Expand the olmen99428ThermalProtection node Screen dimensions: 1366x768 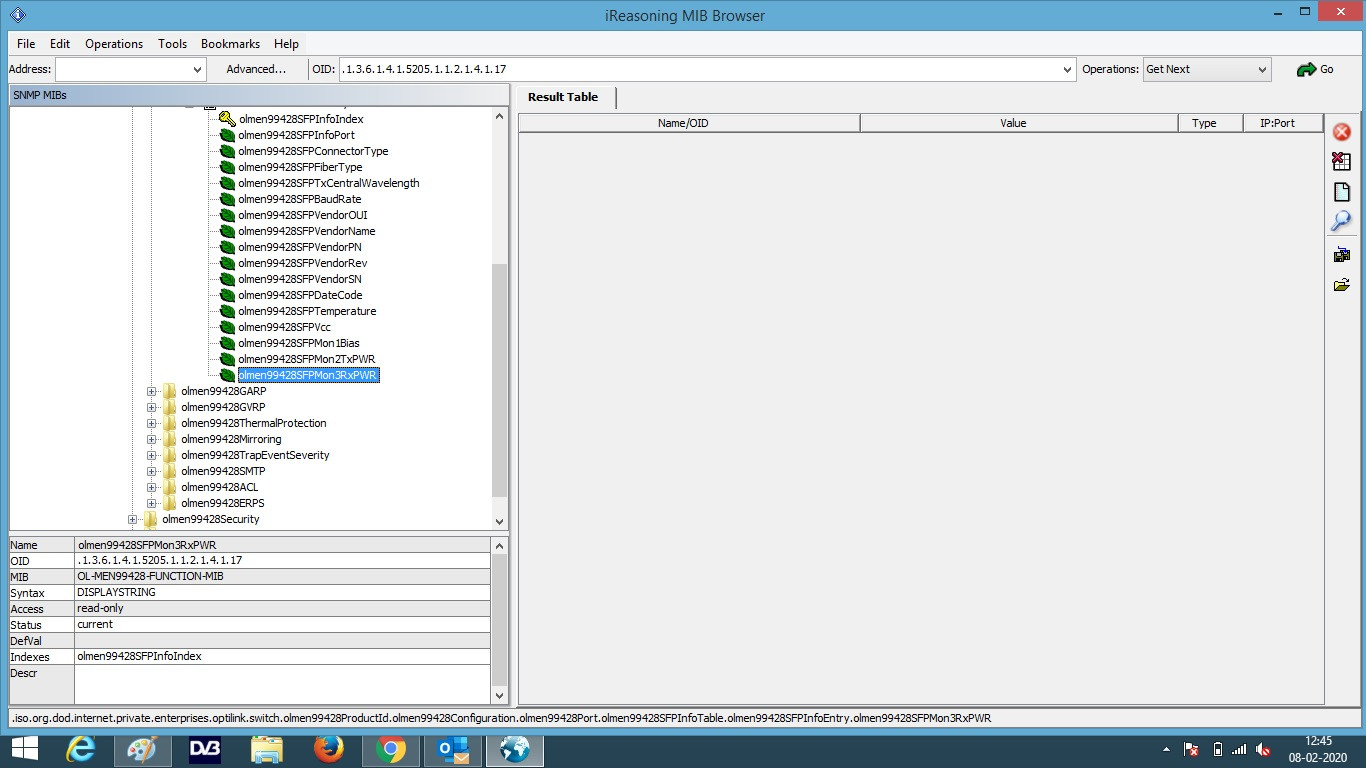(152, 423)
